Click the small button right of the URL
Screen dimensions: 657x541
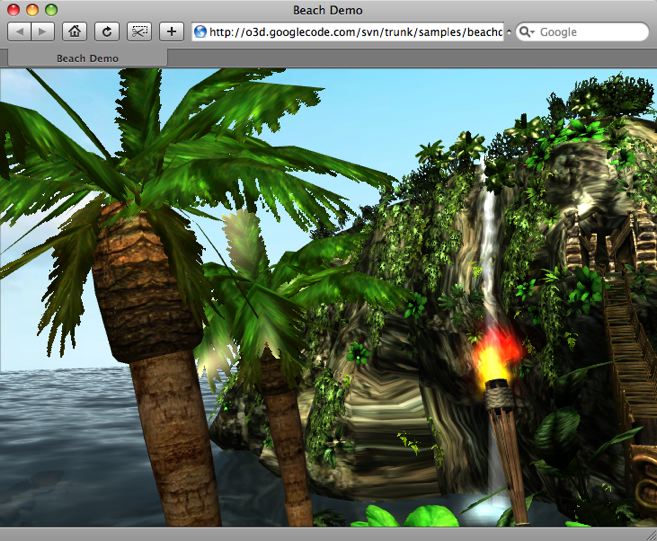509,32
